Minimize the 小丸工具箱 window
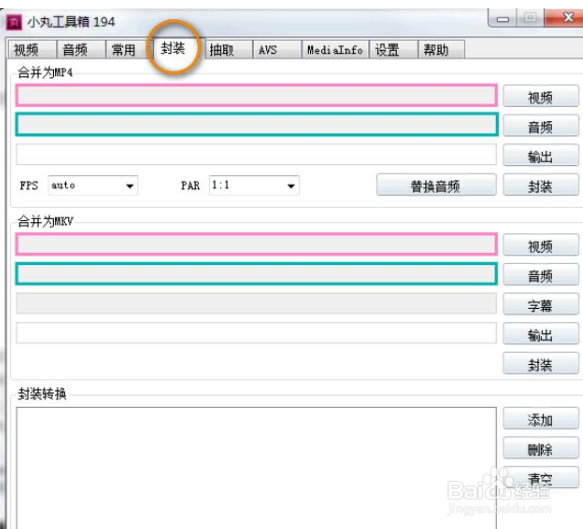 pyautogui.click(x=503, y=18)
